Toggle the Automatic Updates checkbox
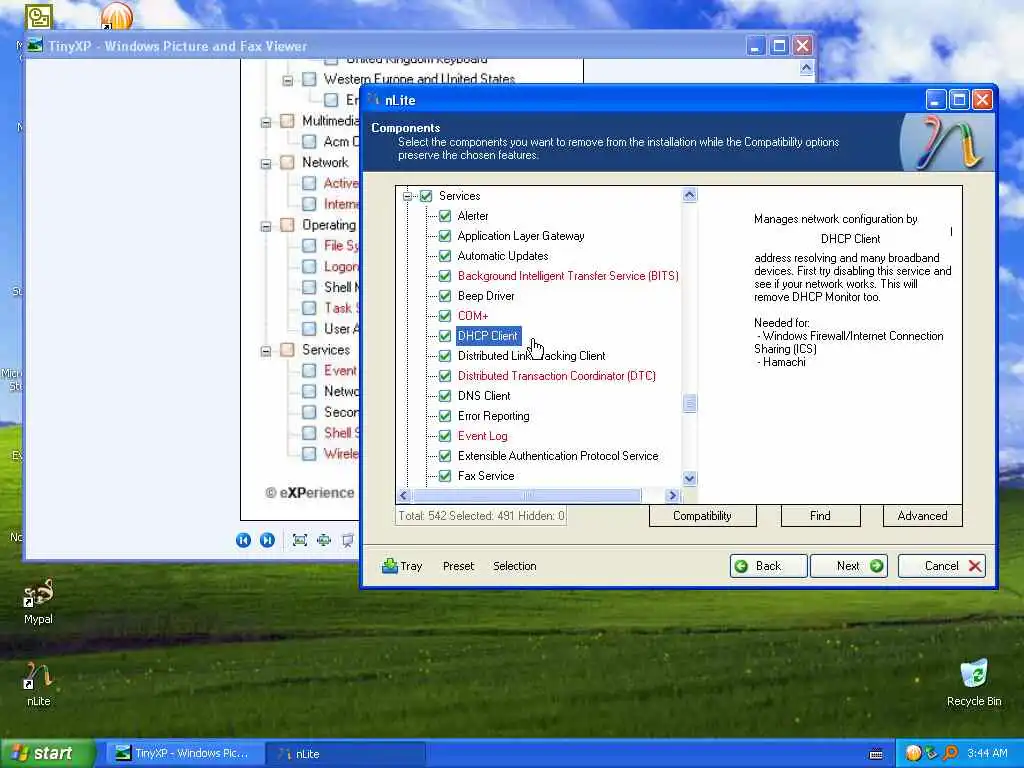 click(x=445, y=255)
